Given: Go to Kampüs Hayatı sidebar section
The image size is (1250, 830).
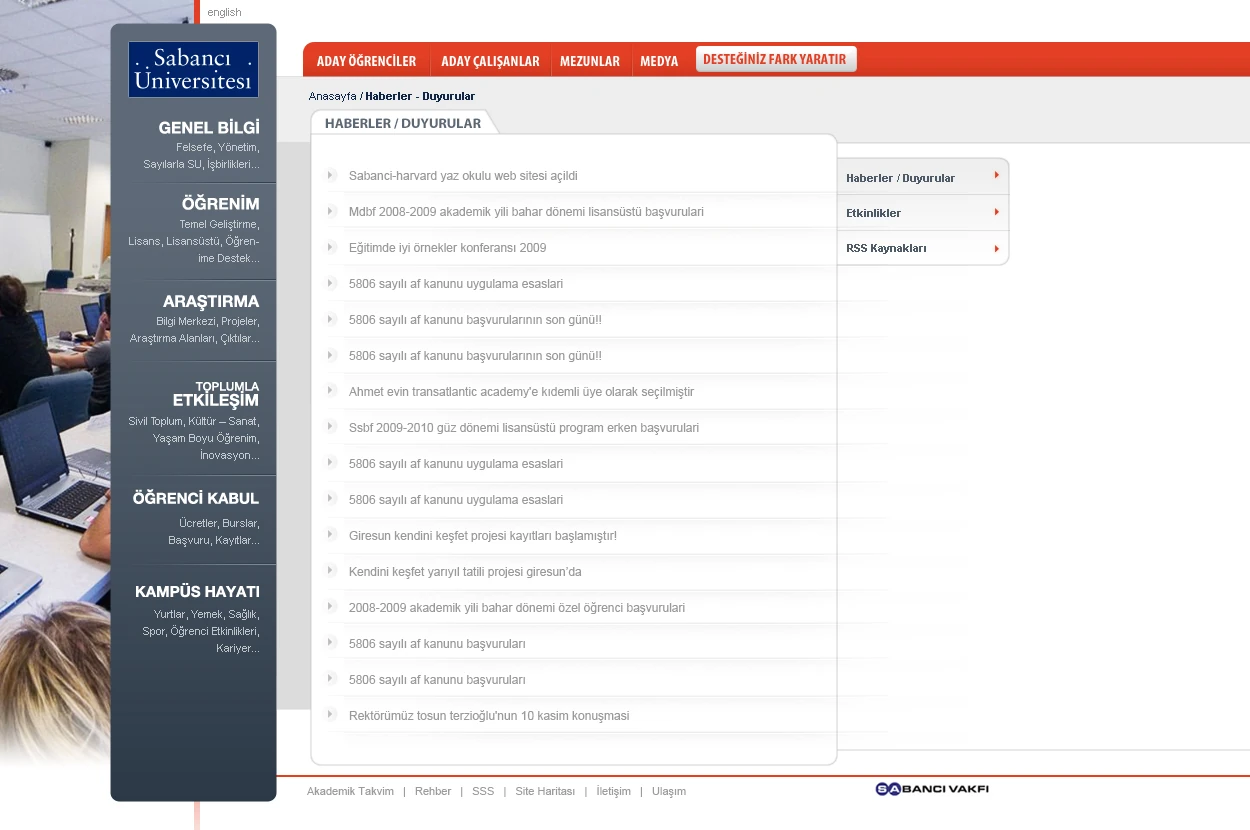Looking at the screenshot, I should click(x=198, y=591).
